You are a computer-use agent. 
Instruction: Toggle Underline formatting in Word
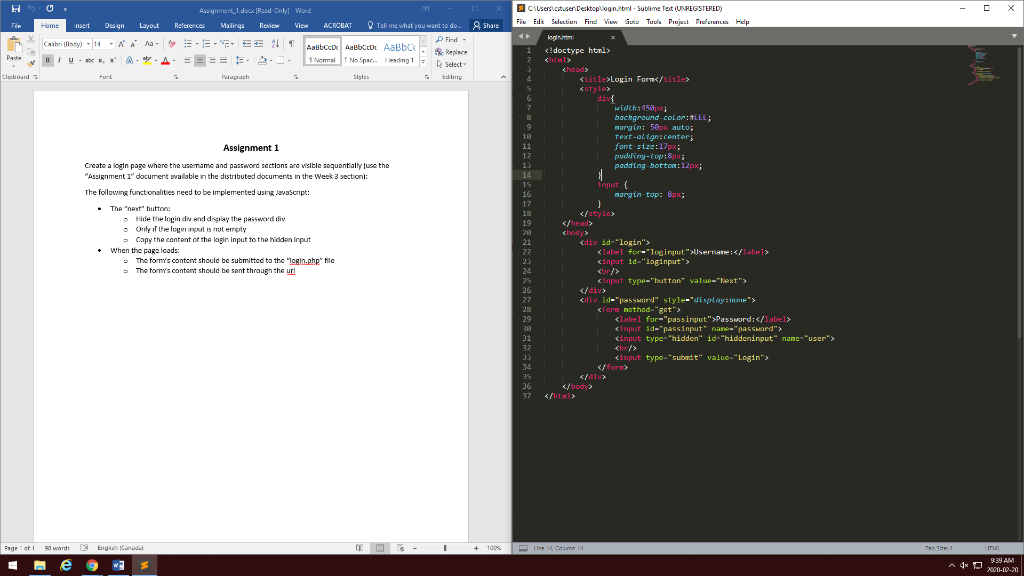[71, 61]
